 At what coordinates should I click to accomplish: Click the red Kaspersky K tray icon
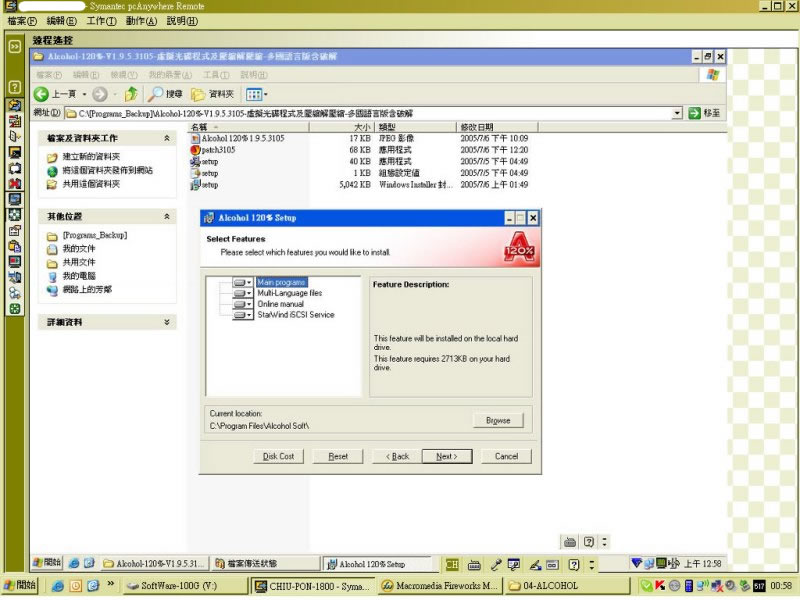660,586
